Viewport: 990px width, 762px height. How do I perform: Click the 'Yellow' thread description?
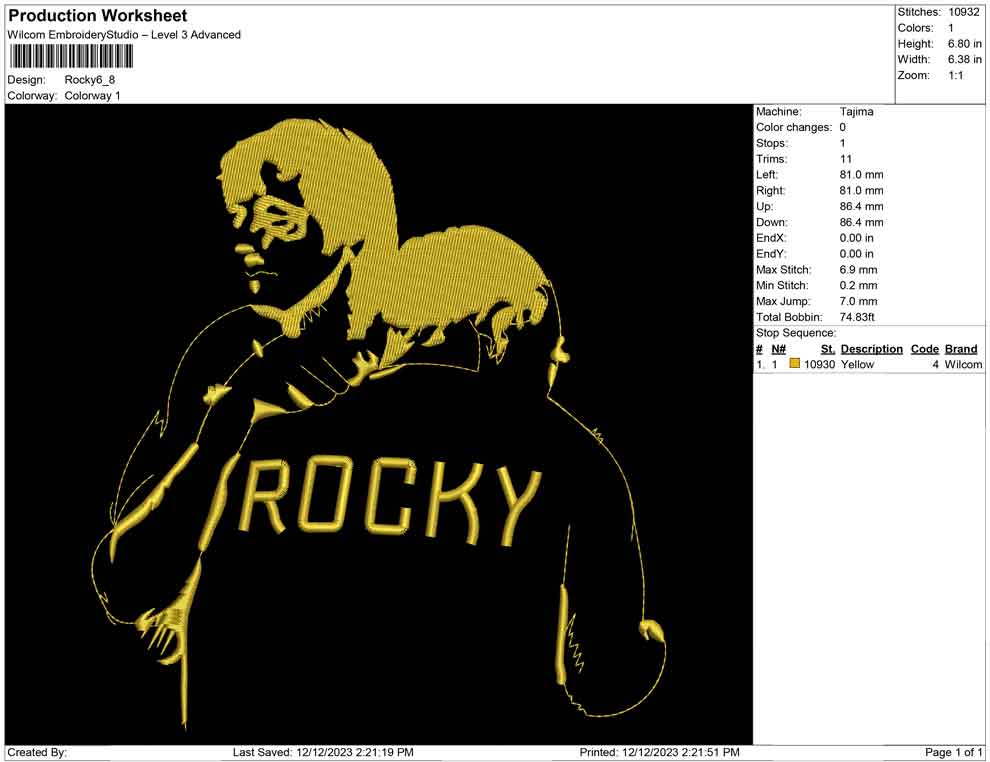[x=857, y=364]
